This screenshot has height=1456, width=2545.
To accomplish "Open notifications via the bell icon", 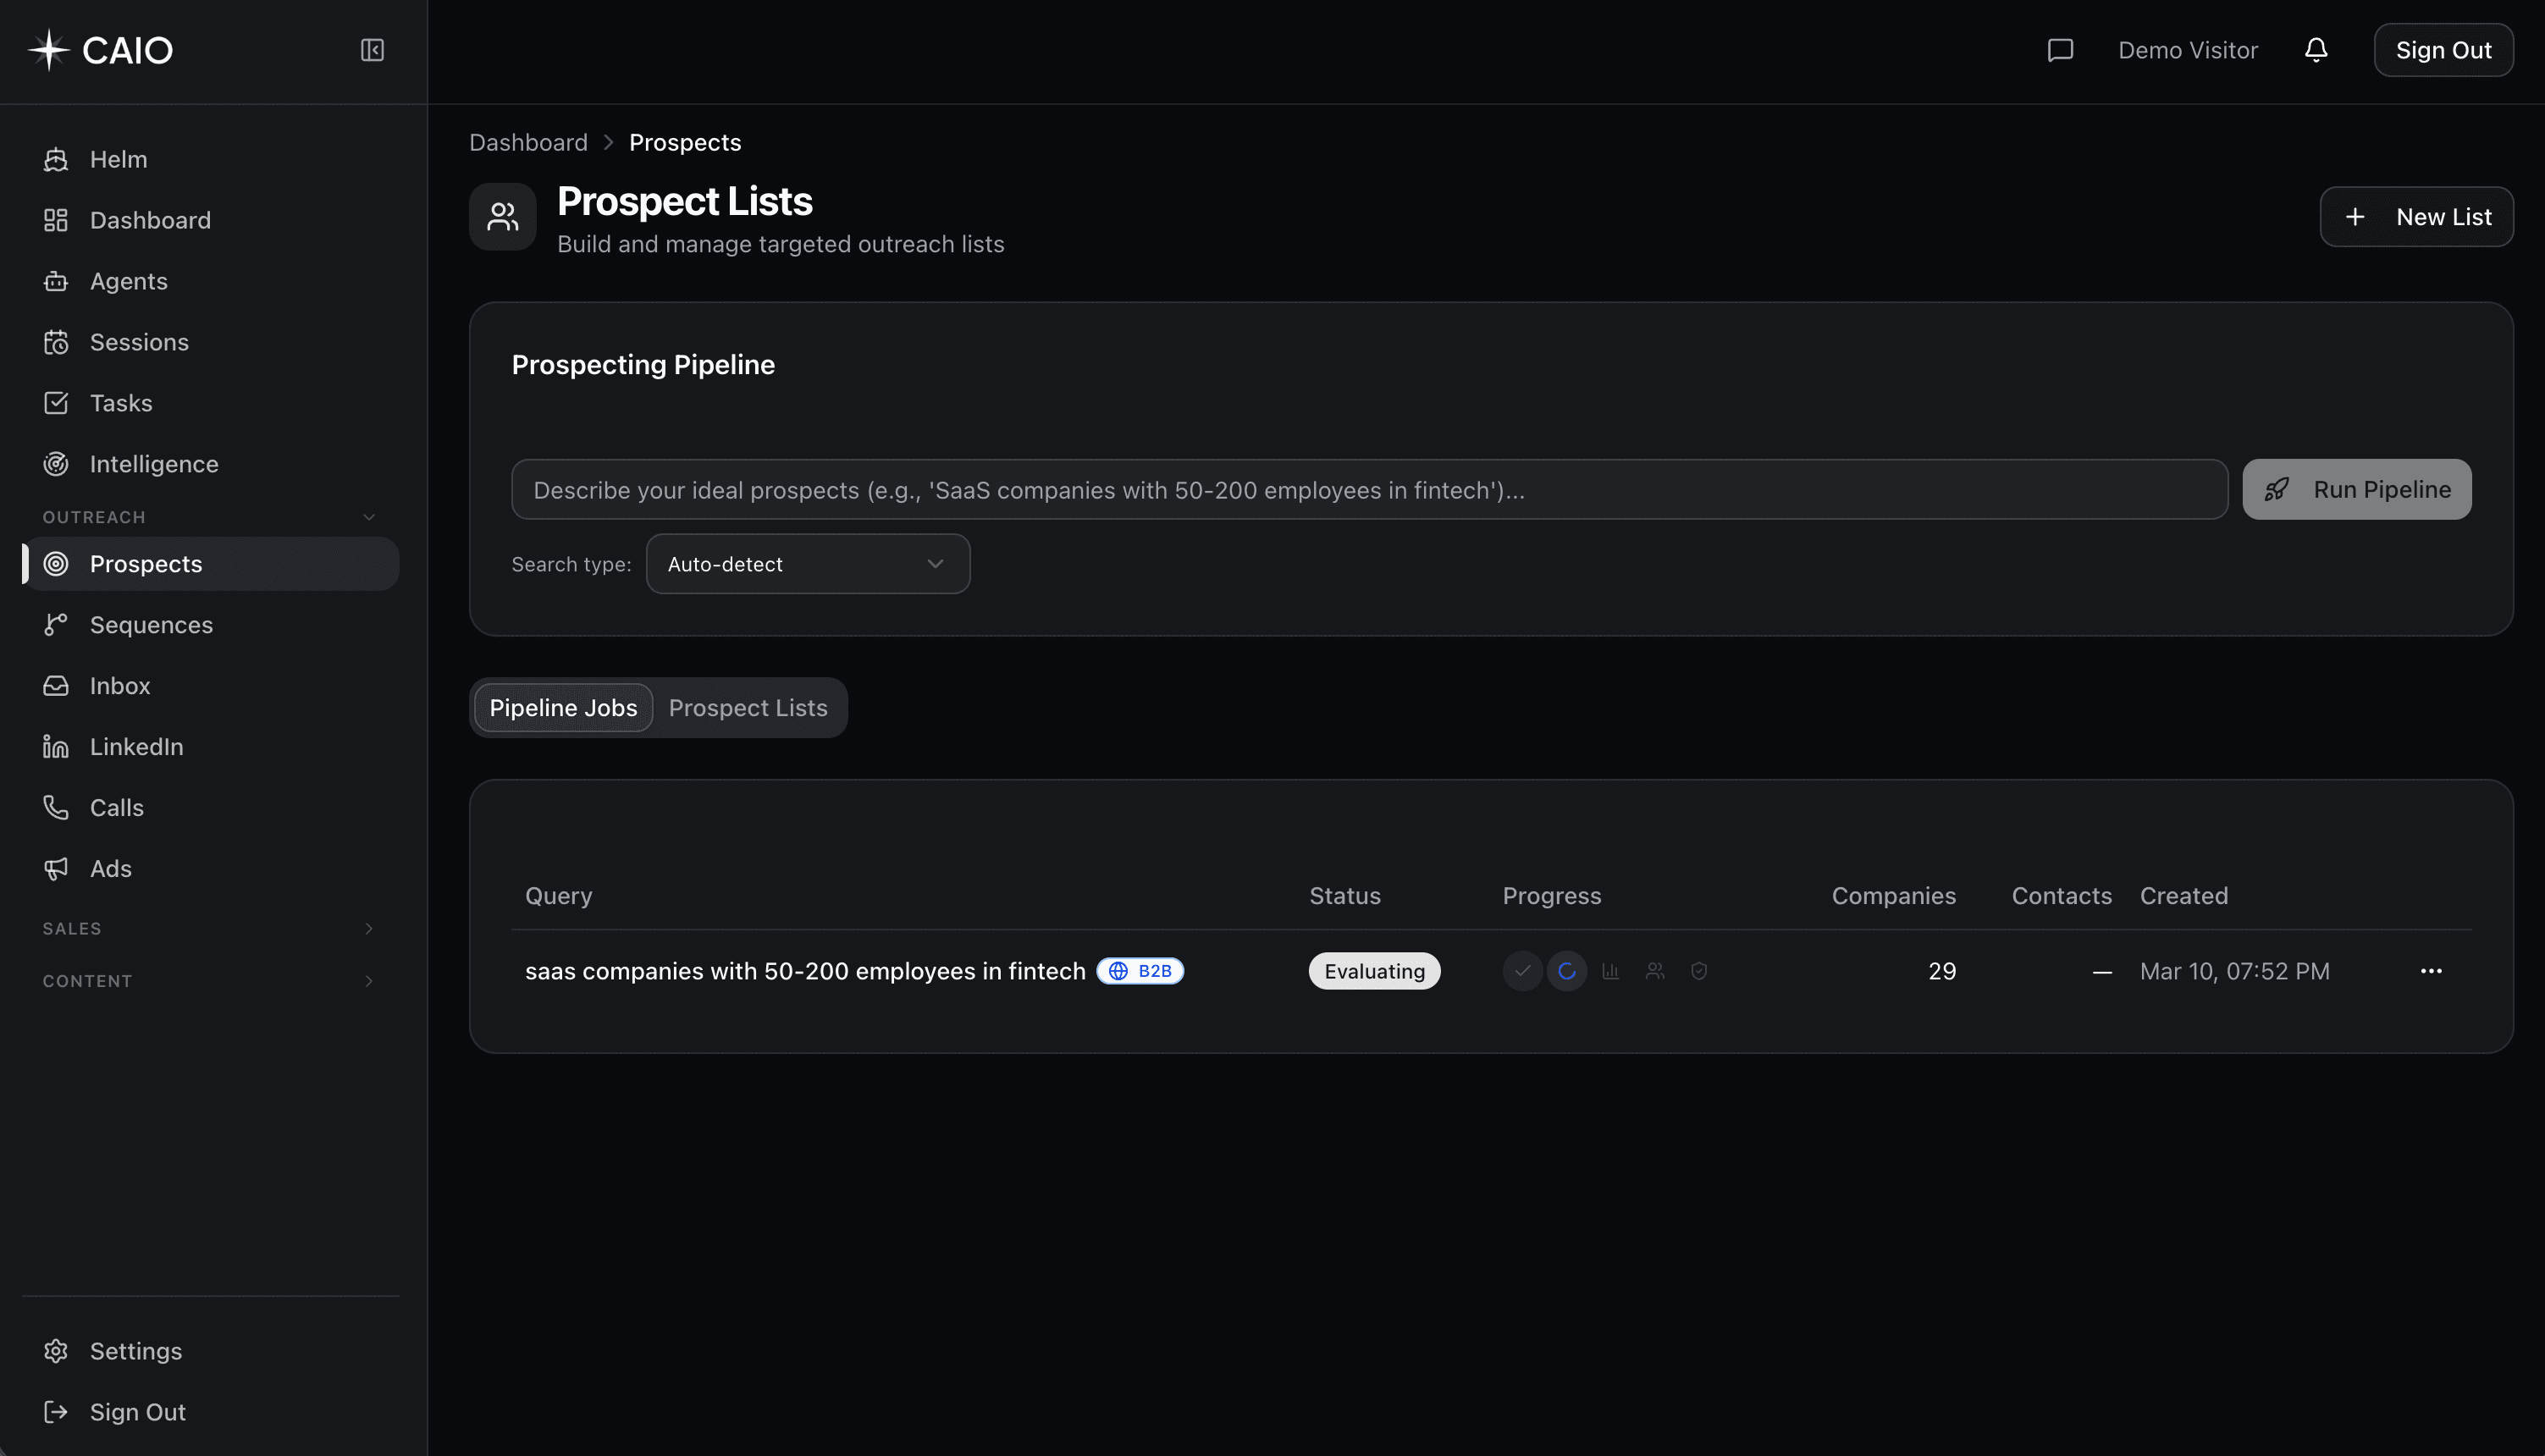I will pos(2317,49).
